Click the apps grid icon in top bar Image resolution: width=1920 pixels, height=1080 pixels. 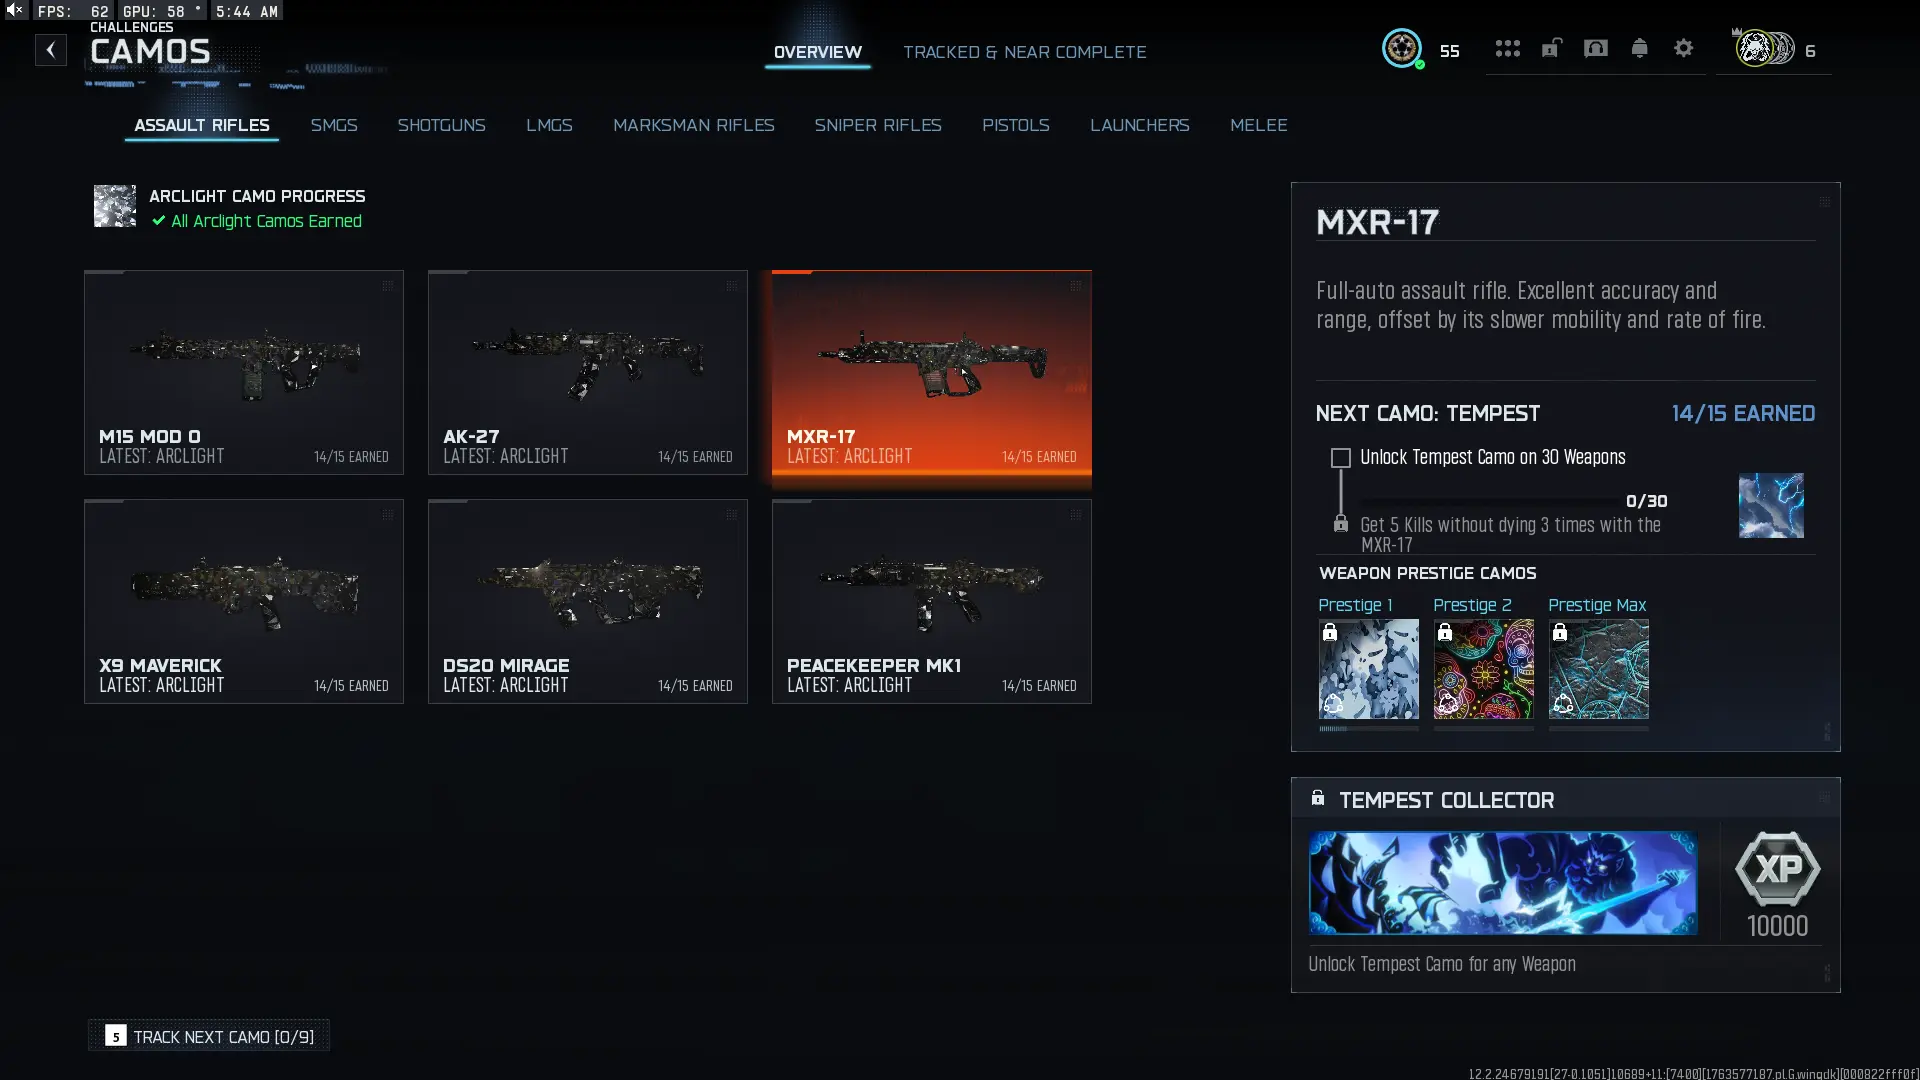pos(1507,48)
